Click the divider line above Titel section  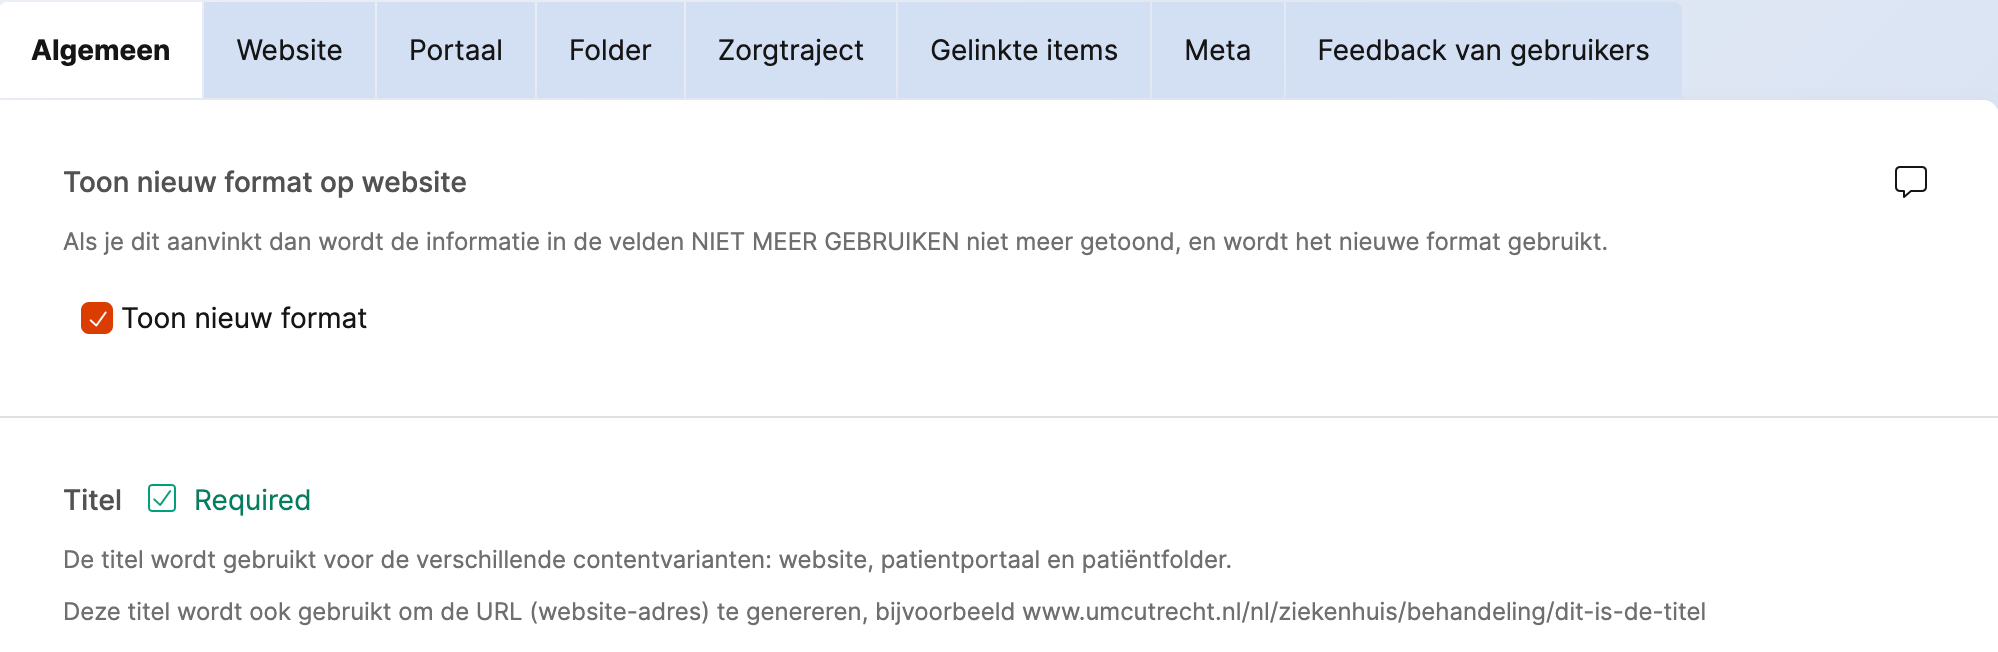coord(999,416)
